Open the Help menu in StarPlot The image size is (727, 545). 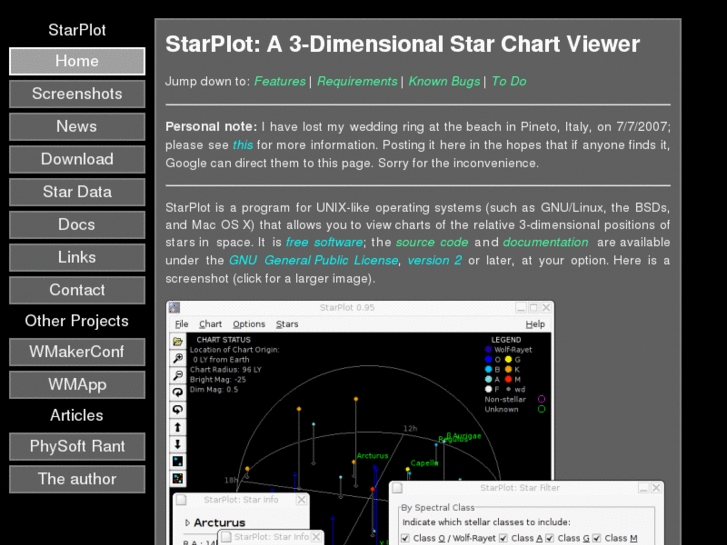535,324
